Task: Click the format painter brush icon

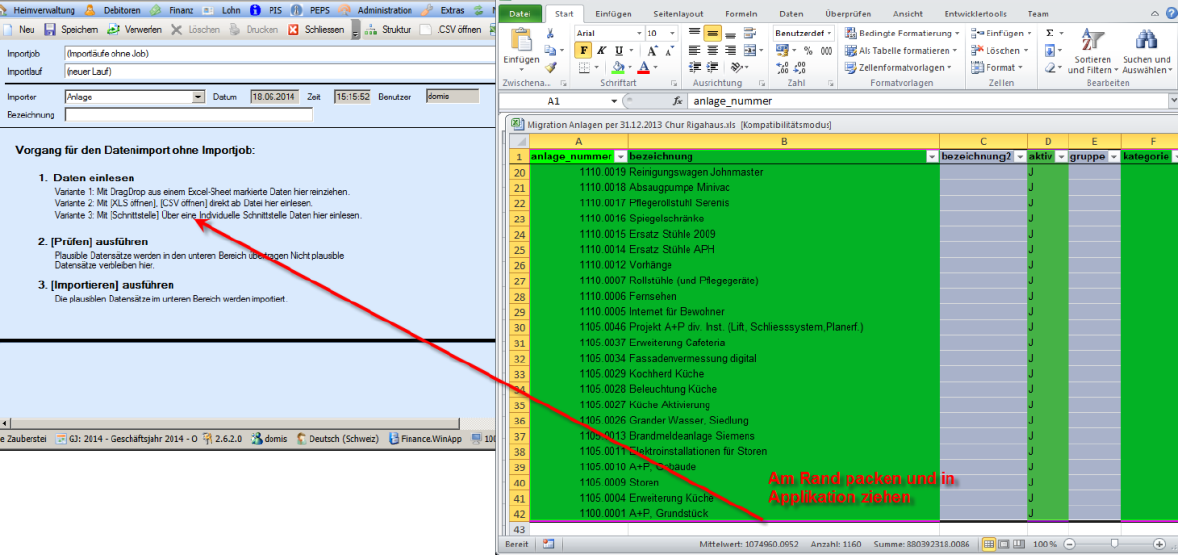Action: (x=550, y=67)
